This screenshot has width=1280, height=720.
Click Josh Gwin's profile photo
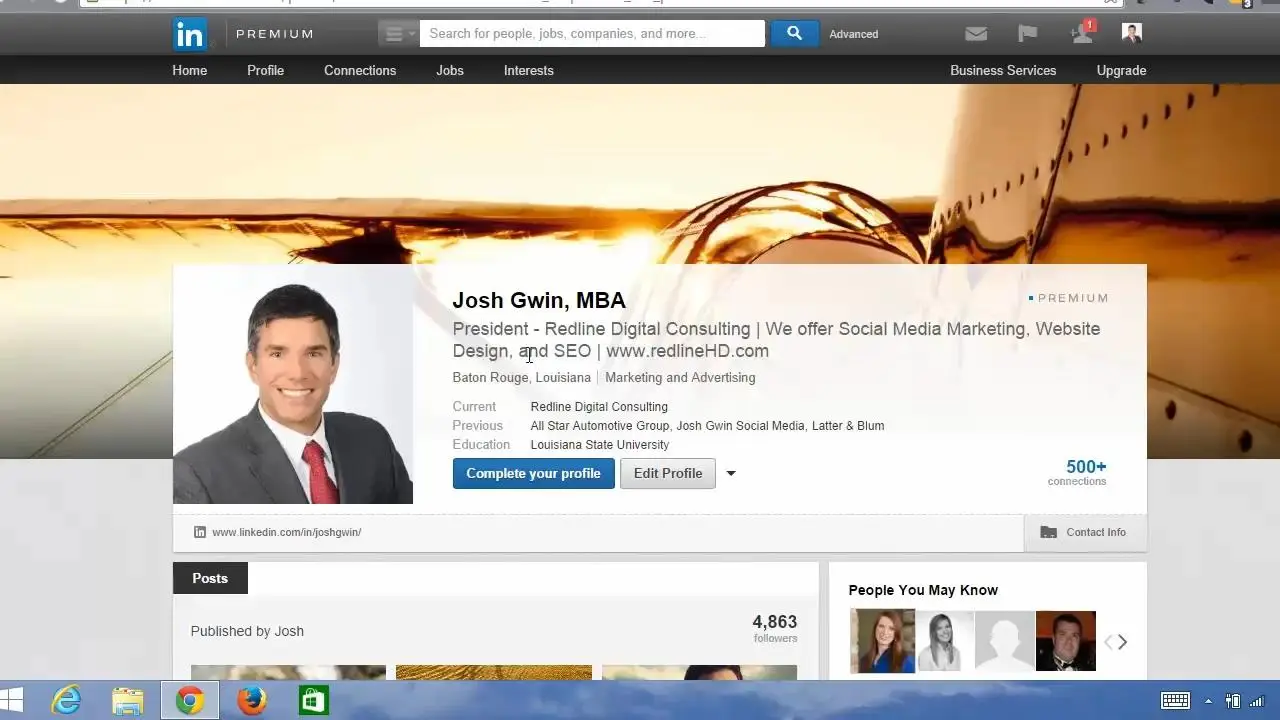pyautogui.click(x=293, y=384)
